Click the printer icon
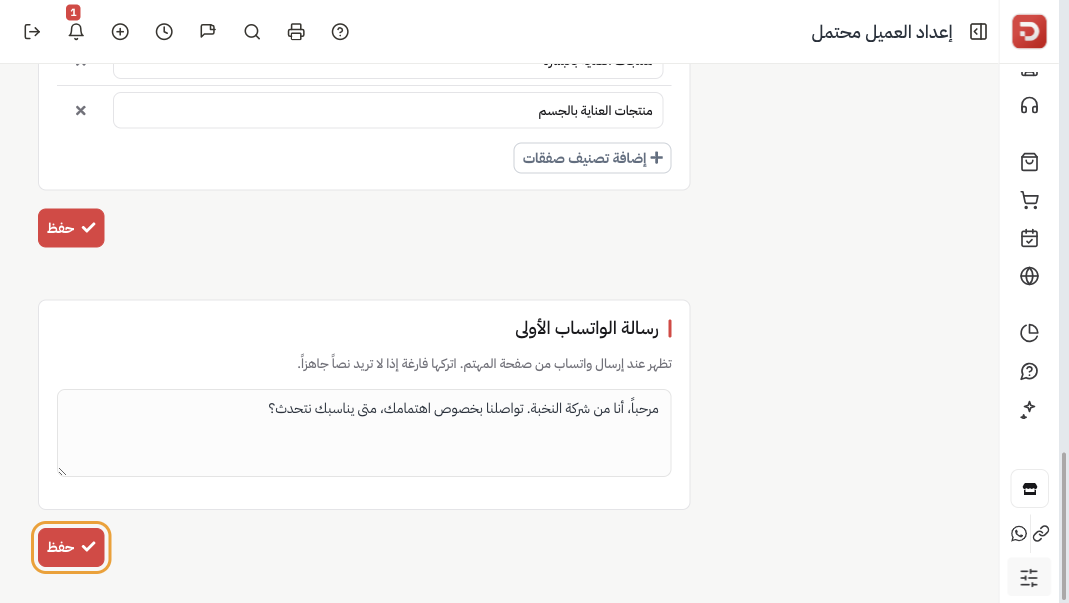The image size is (1069, 603). click(x=296, y=32)
